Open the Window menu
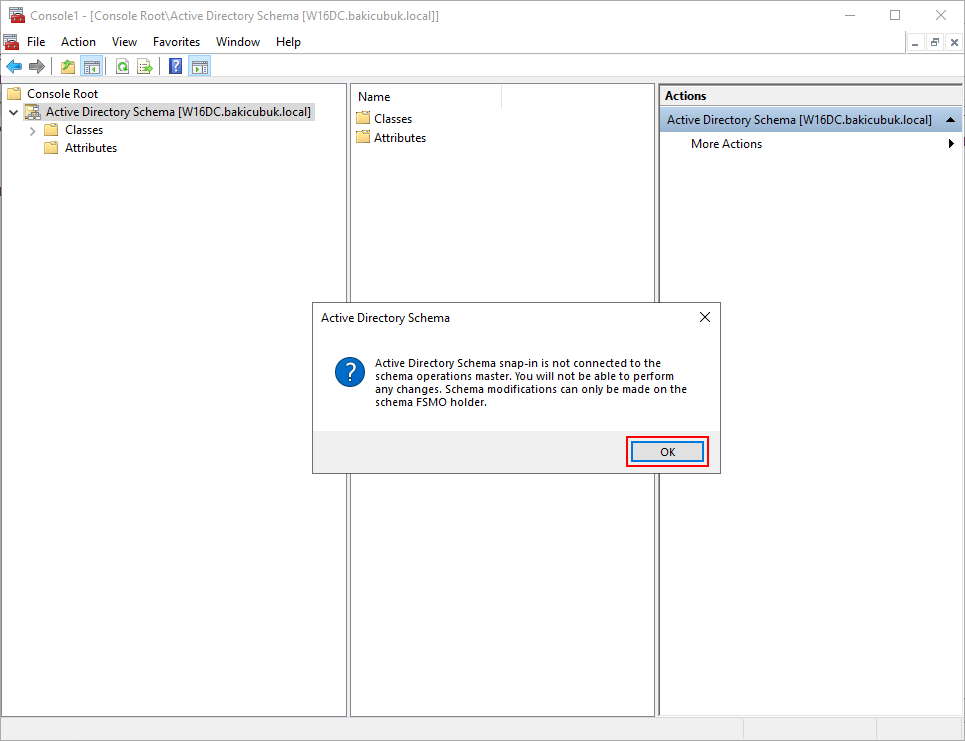965x741 pixels. point(238,42)
